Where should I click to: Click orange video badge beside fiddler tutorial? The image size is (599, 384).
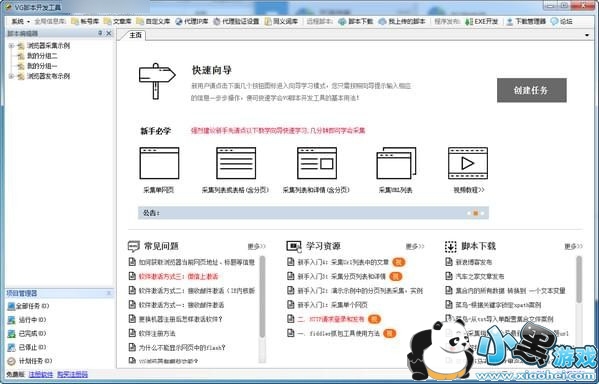pyautogui.click(x=390, y=334)
